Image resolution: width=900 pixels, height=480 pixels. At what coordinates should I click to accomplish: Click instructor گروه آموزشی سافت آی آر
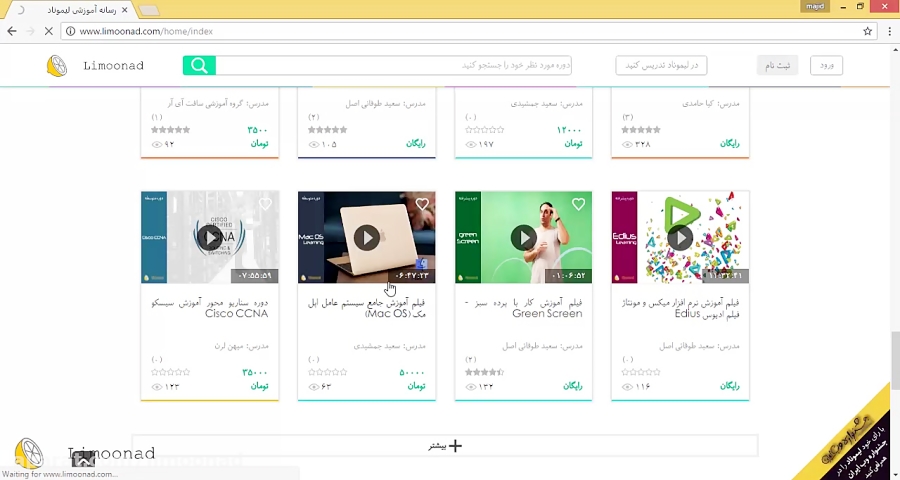click(218, 104)
